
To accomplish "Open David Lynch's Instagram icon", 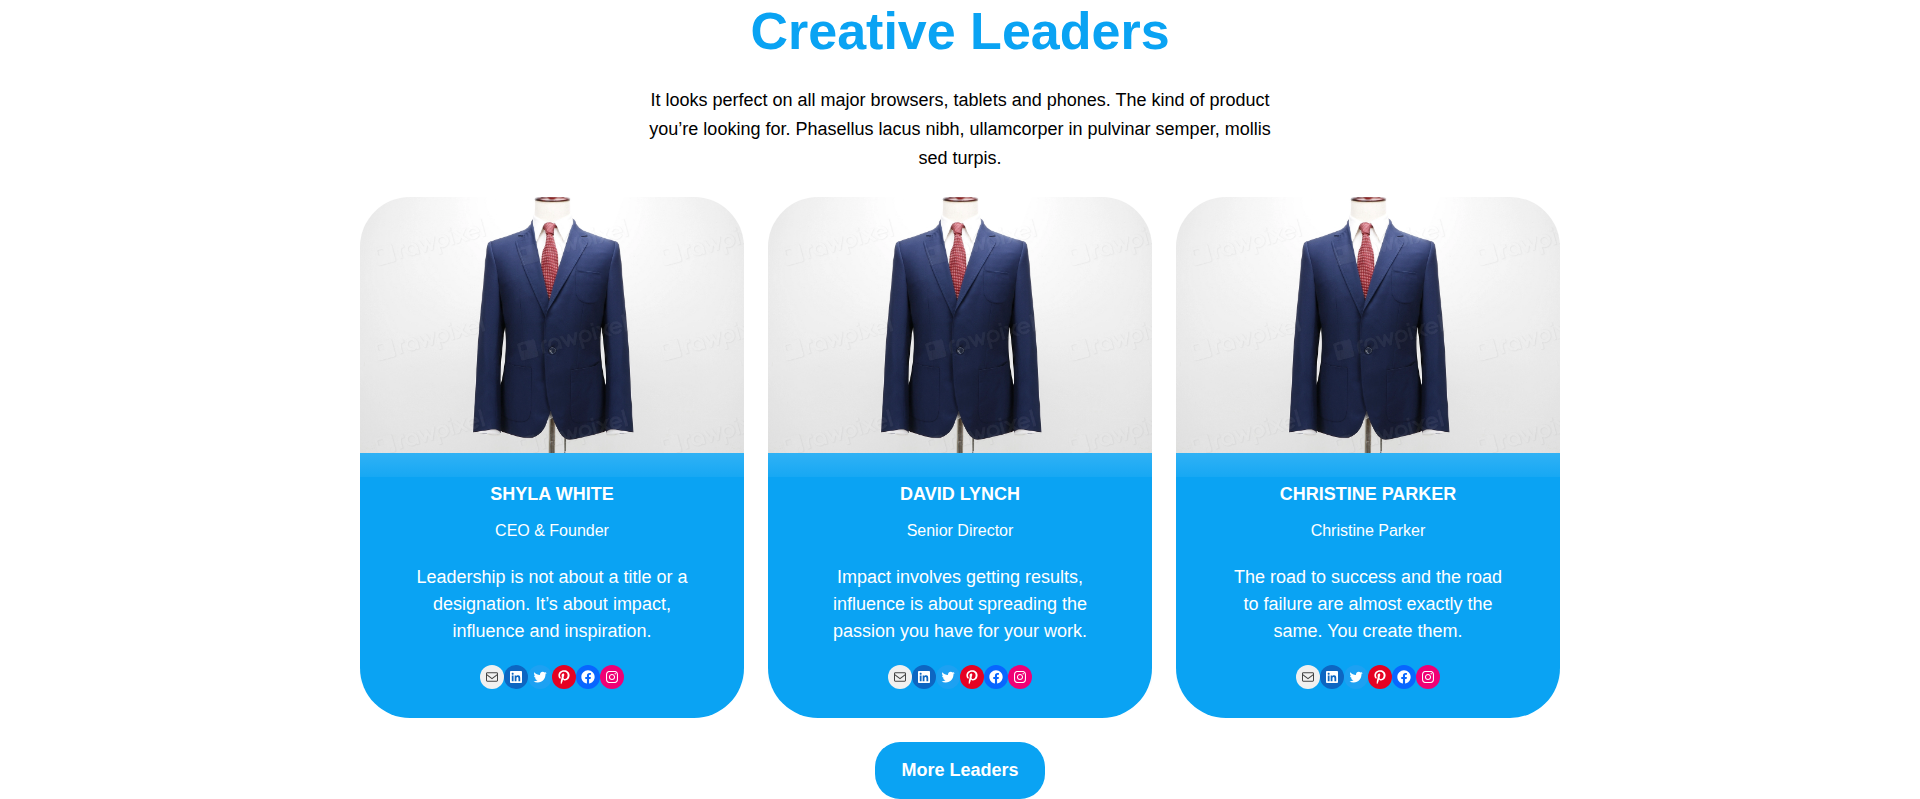I will tap(1020, 677).
